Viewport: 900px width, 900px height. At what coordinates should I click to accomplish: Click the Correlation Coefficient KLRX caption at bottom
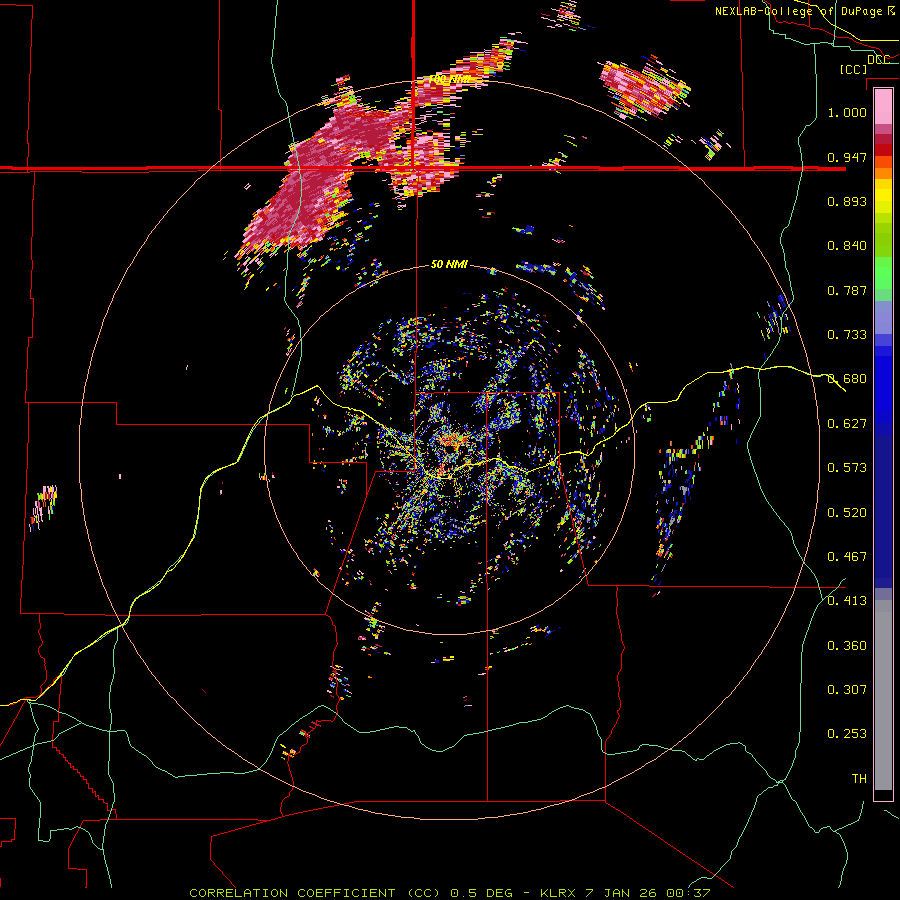point(450,893)
